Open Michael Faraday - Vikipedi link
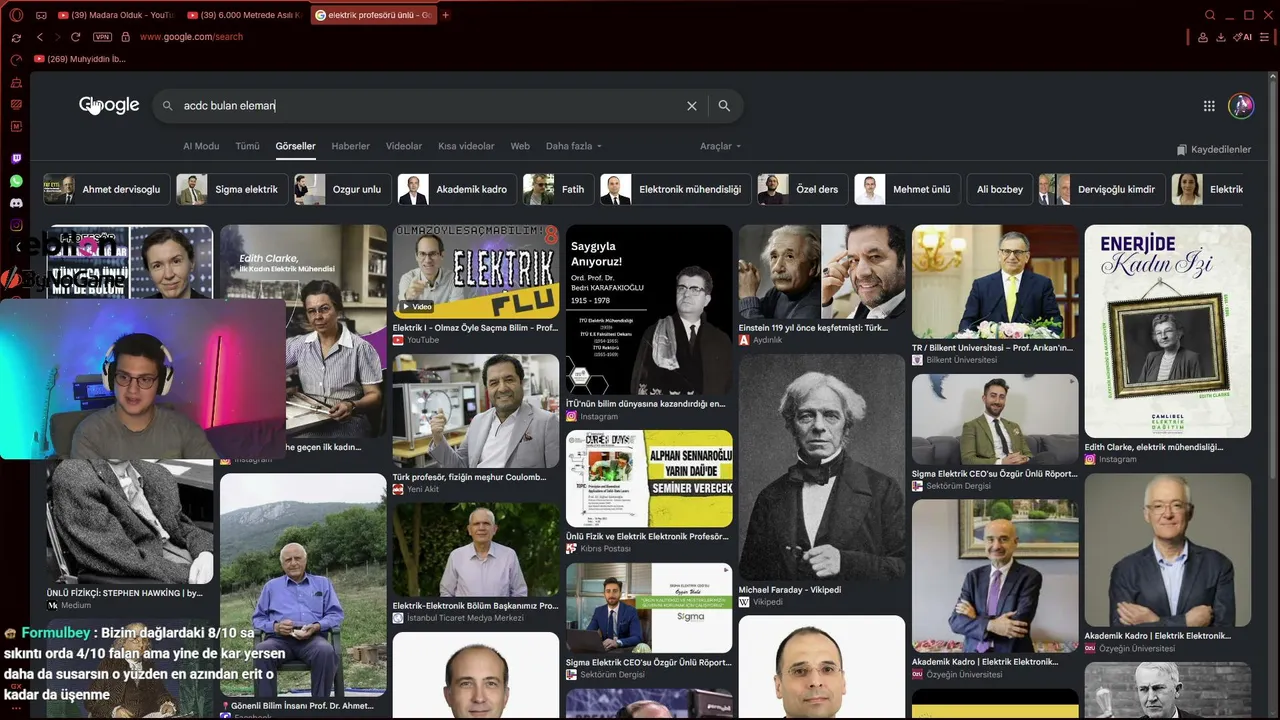 (789, 590)
